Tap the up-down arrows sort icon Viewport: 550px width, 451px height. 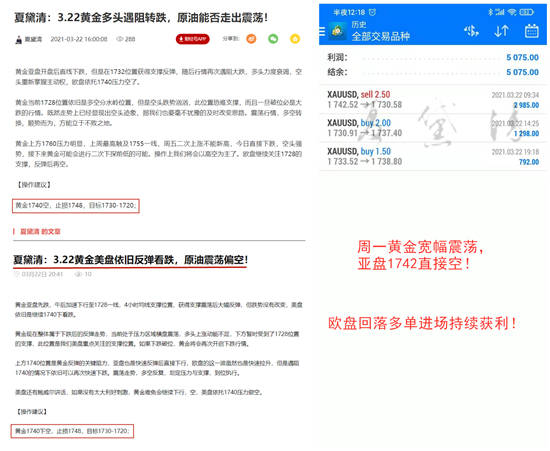[501, 31]
